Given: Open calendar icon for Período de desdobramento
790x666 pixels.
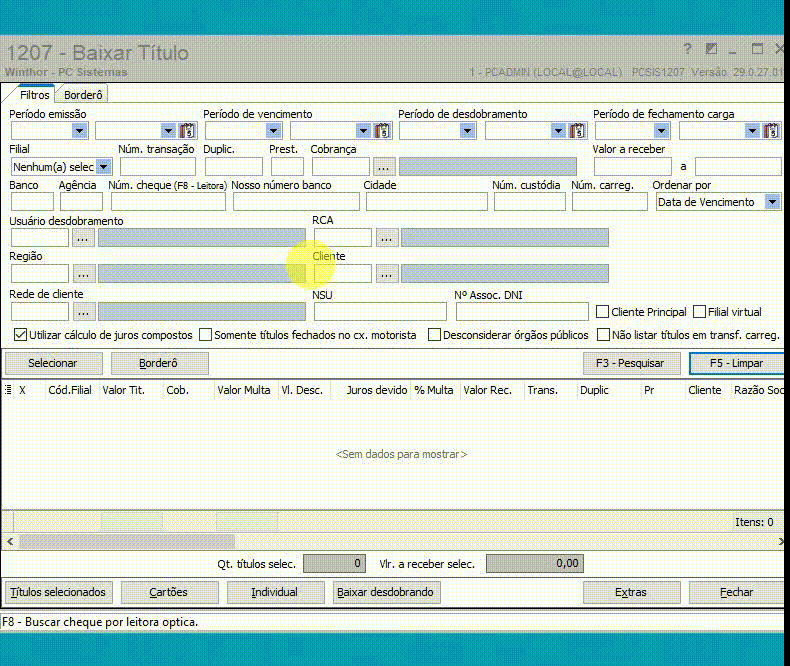Looking at the screenshot, I should click(x=577, y=131).
